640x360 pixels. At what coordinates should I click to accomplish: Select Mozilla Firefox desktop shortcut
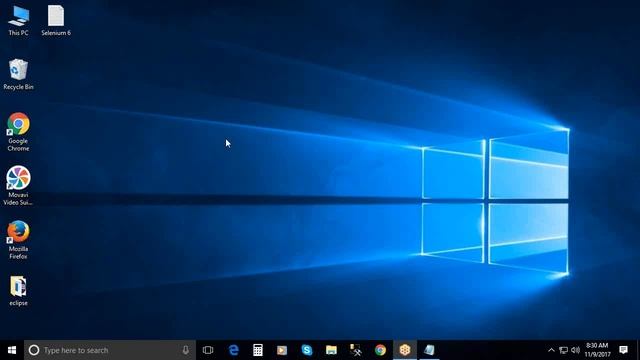[18, 240]
